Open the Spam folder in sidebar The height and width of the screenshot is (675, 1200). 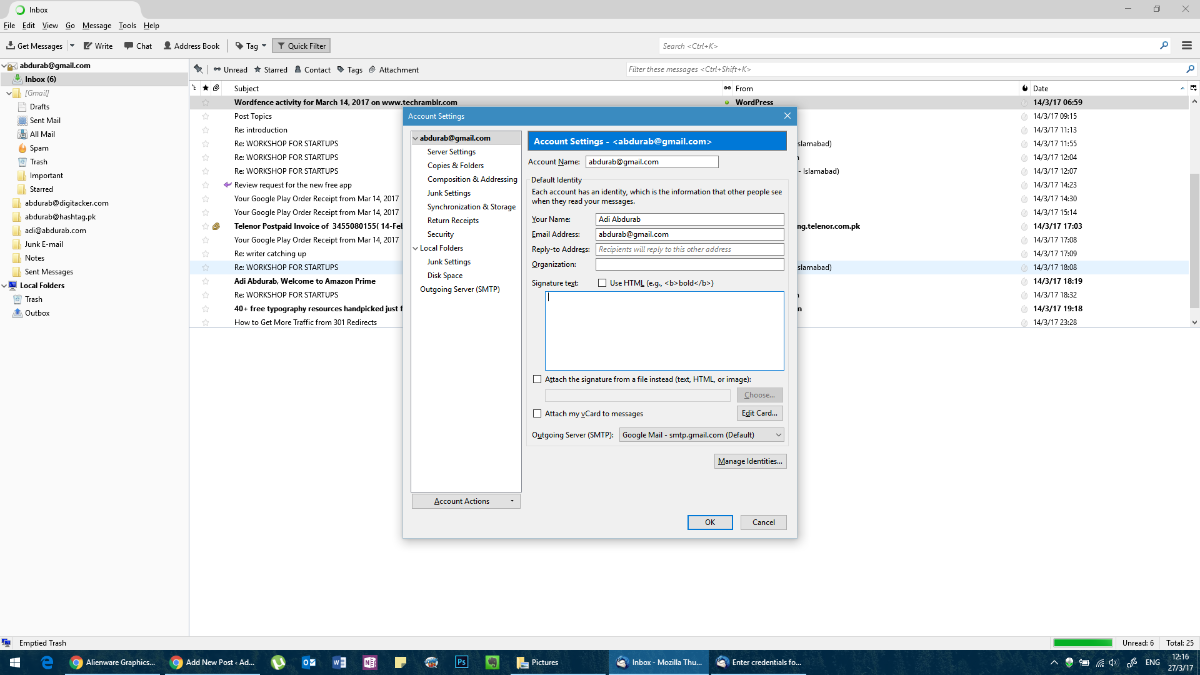pyautogui.click(x=38, y=148)
